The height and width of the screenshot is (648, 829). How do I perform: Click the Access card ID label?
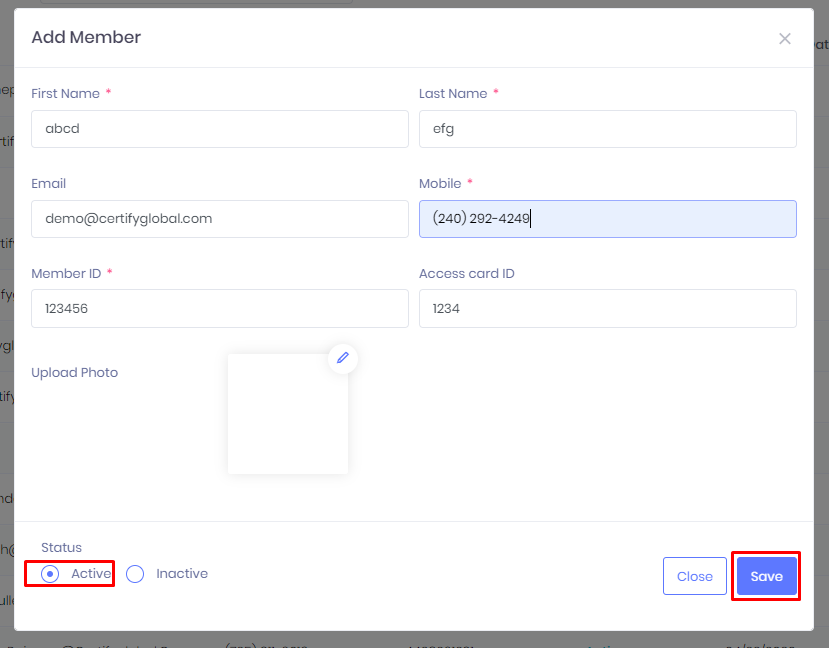[466, 274]
